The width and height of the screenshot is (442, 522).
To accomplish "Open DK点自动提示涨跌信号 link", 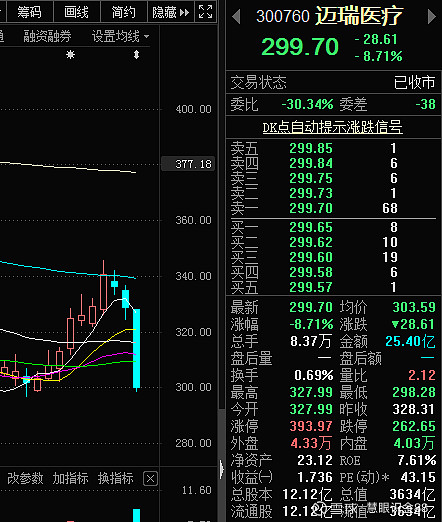I will click(332, 127).
